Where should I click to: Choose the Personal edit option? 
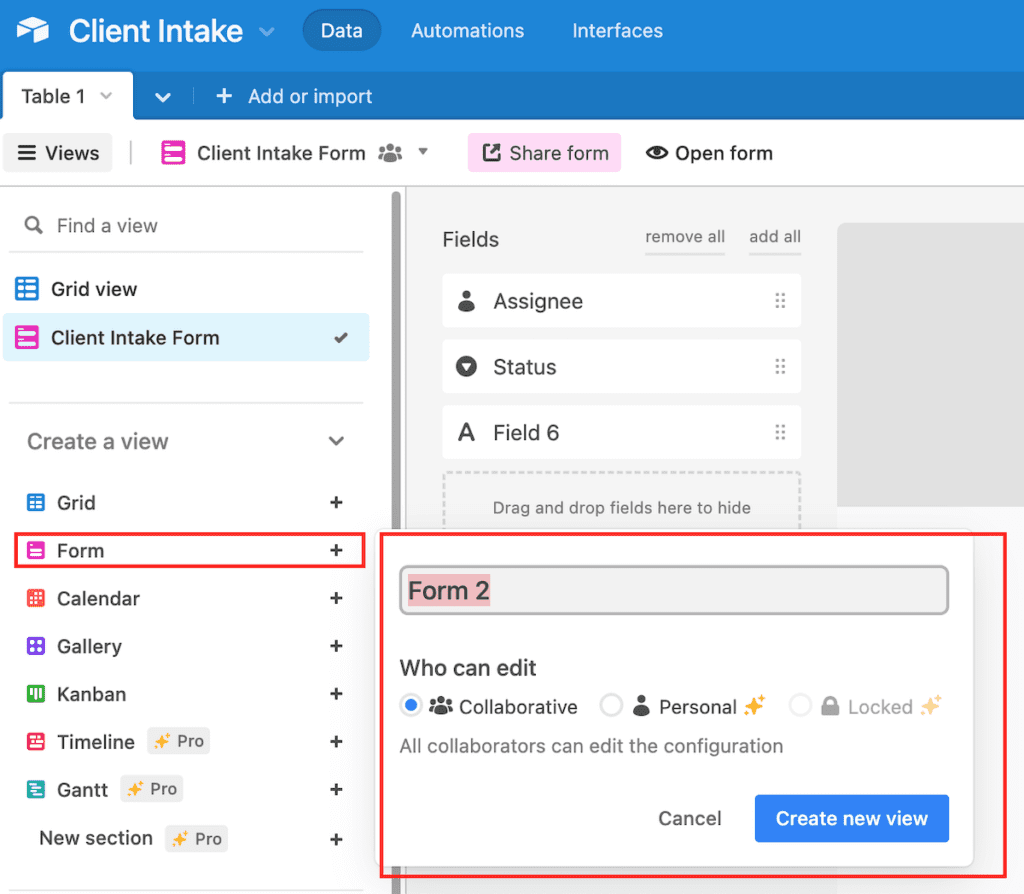tap(612, 705)
